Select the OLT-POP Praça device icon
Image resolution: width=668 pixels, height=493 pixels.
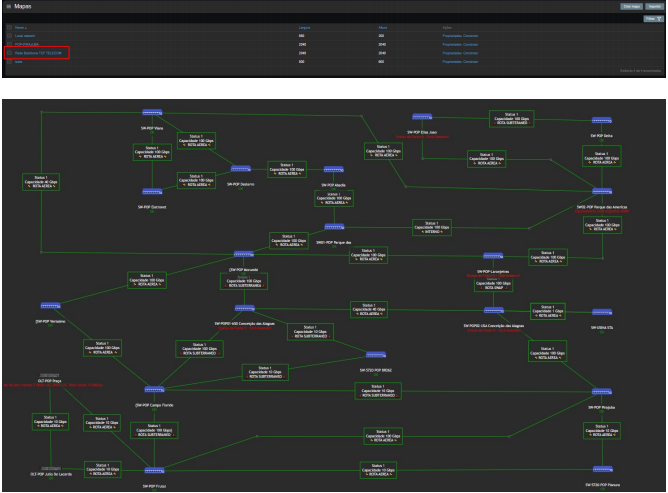tap(49, 375)
